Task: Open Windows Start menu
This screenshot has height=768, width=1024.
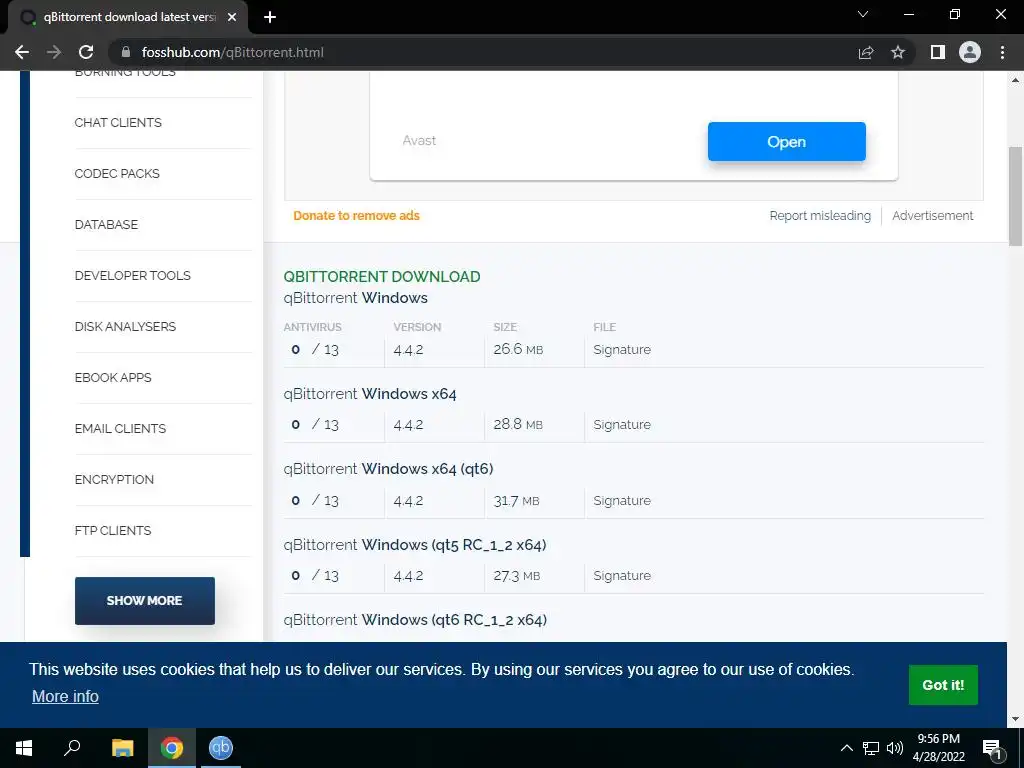Action: coord(24,748)
